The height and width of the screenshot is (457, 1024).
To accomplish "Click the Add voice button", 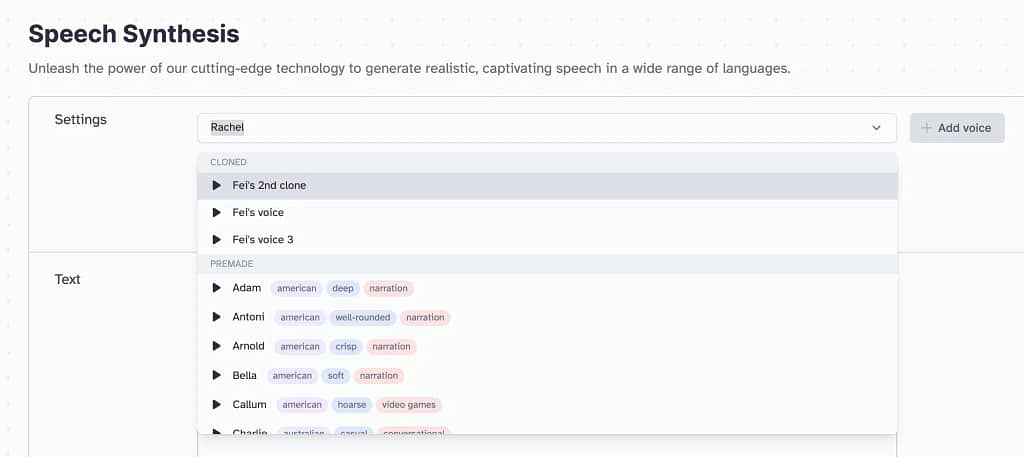I will [957, 128].
